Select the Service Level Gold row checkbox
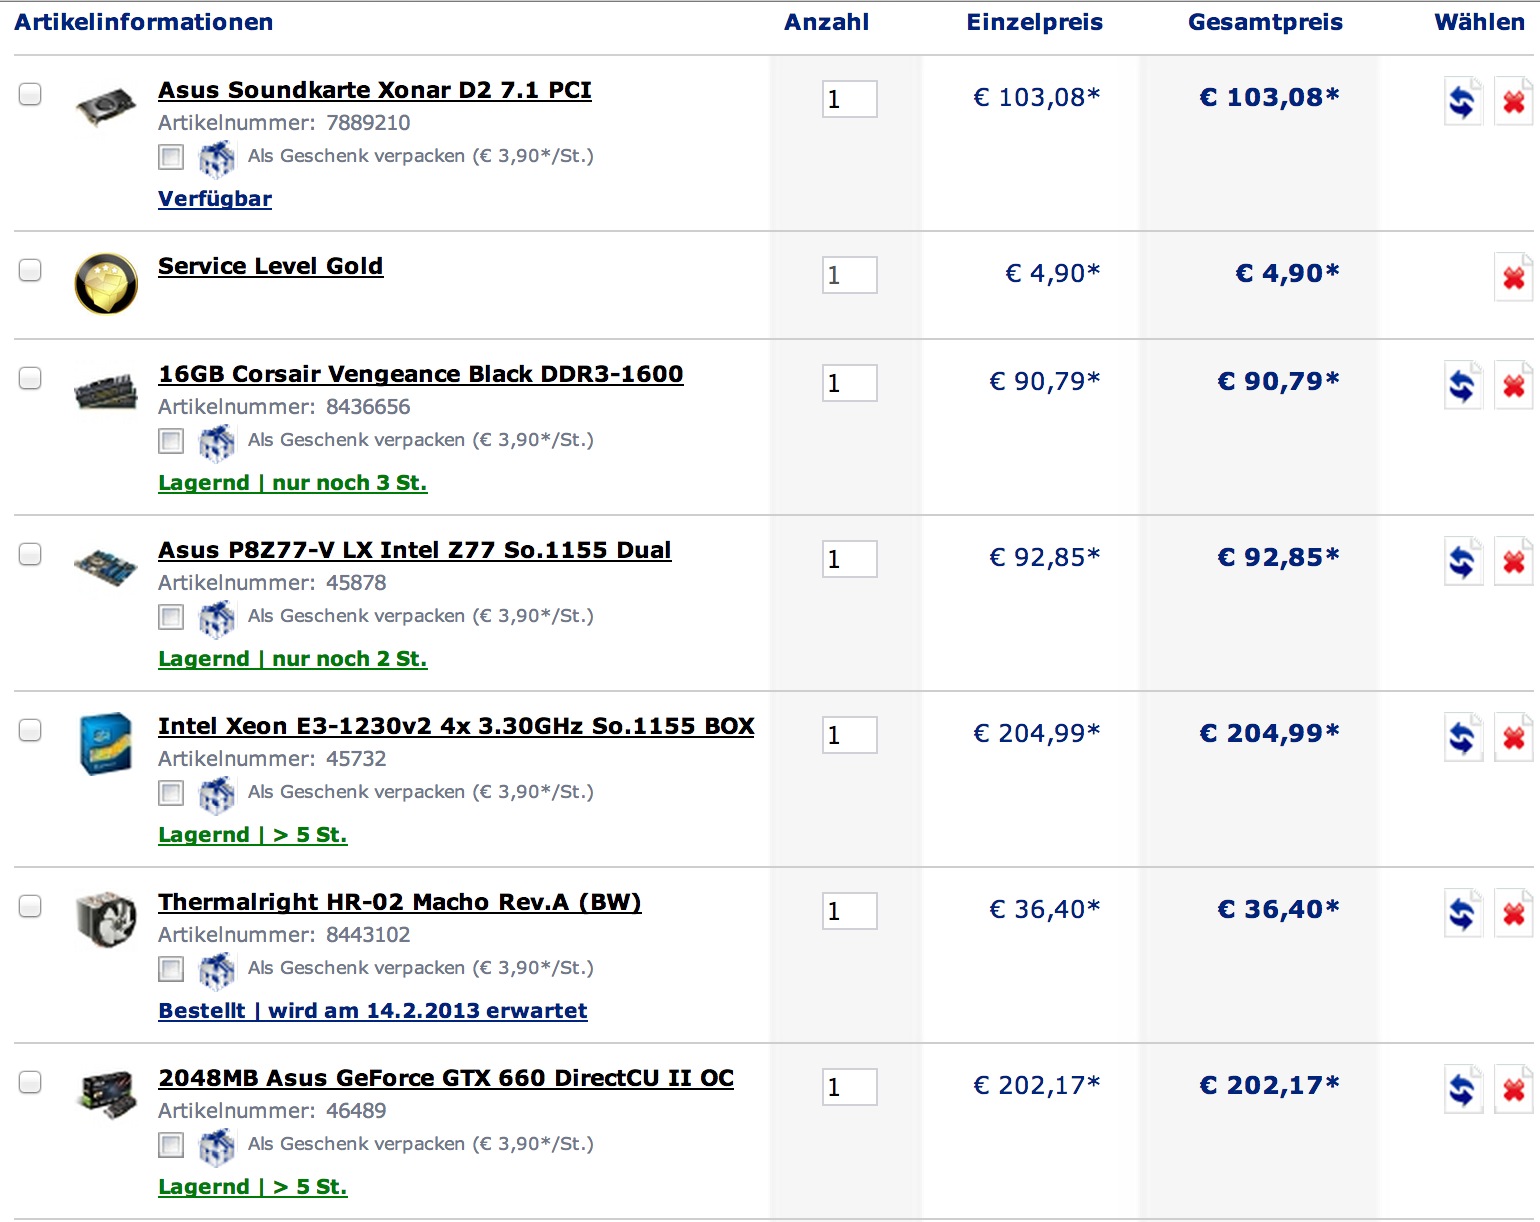Screen dimensions: 1540x1222 click(x=30, y=270)
